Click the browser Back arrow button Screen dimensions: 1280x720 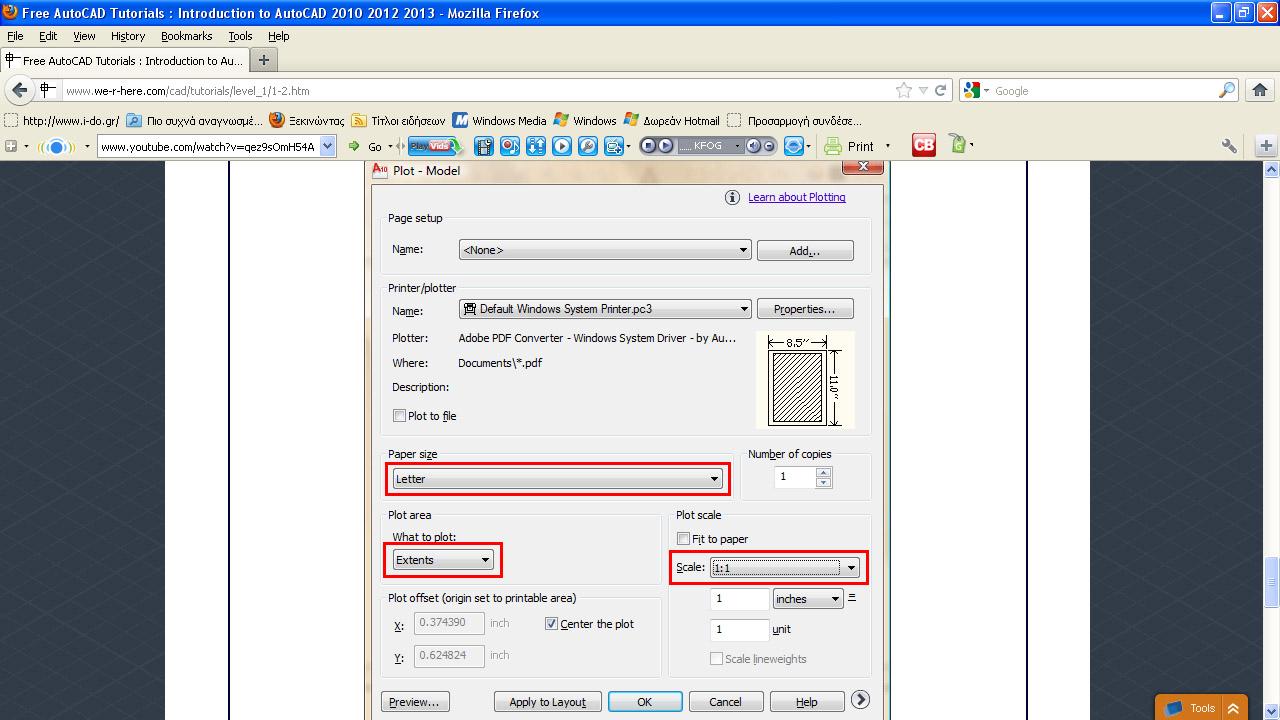[19, 90]
